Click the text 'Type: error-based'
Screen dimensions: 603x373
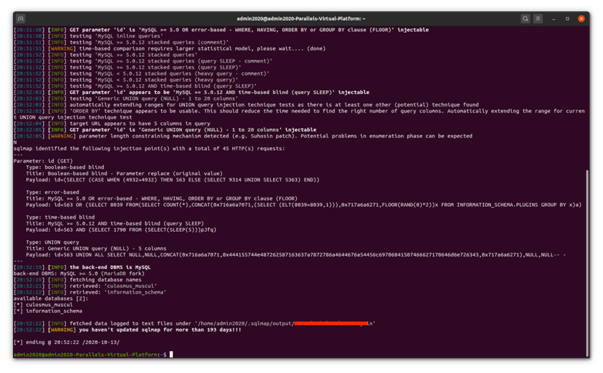tap(52, 192)
